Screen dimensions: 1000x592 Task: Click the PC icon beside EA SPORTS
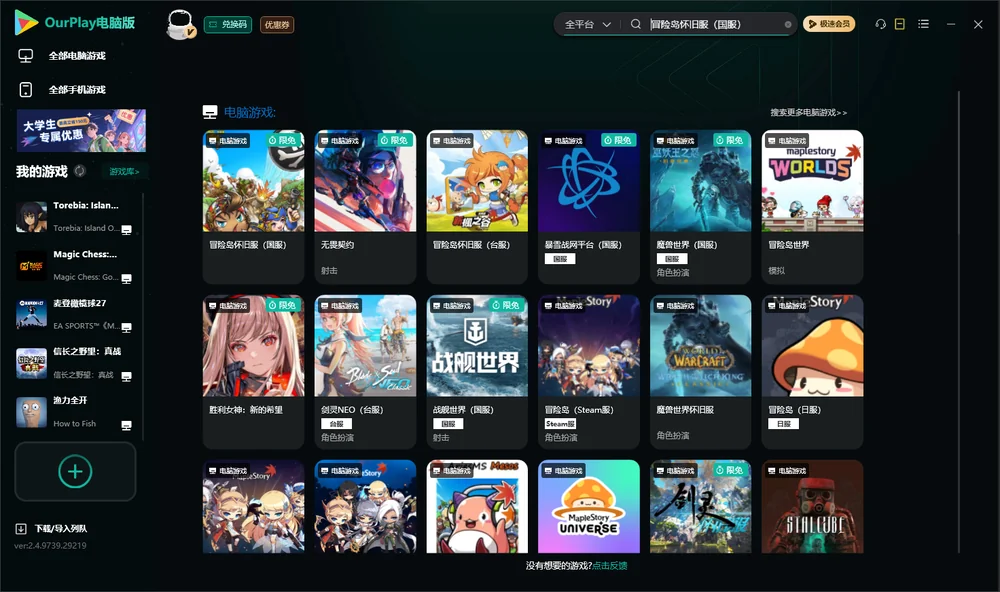tap(126, 328)
